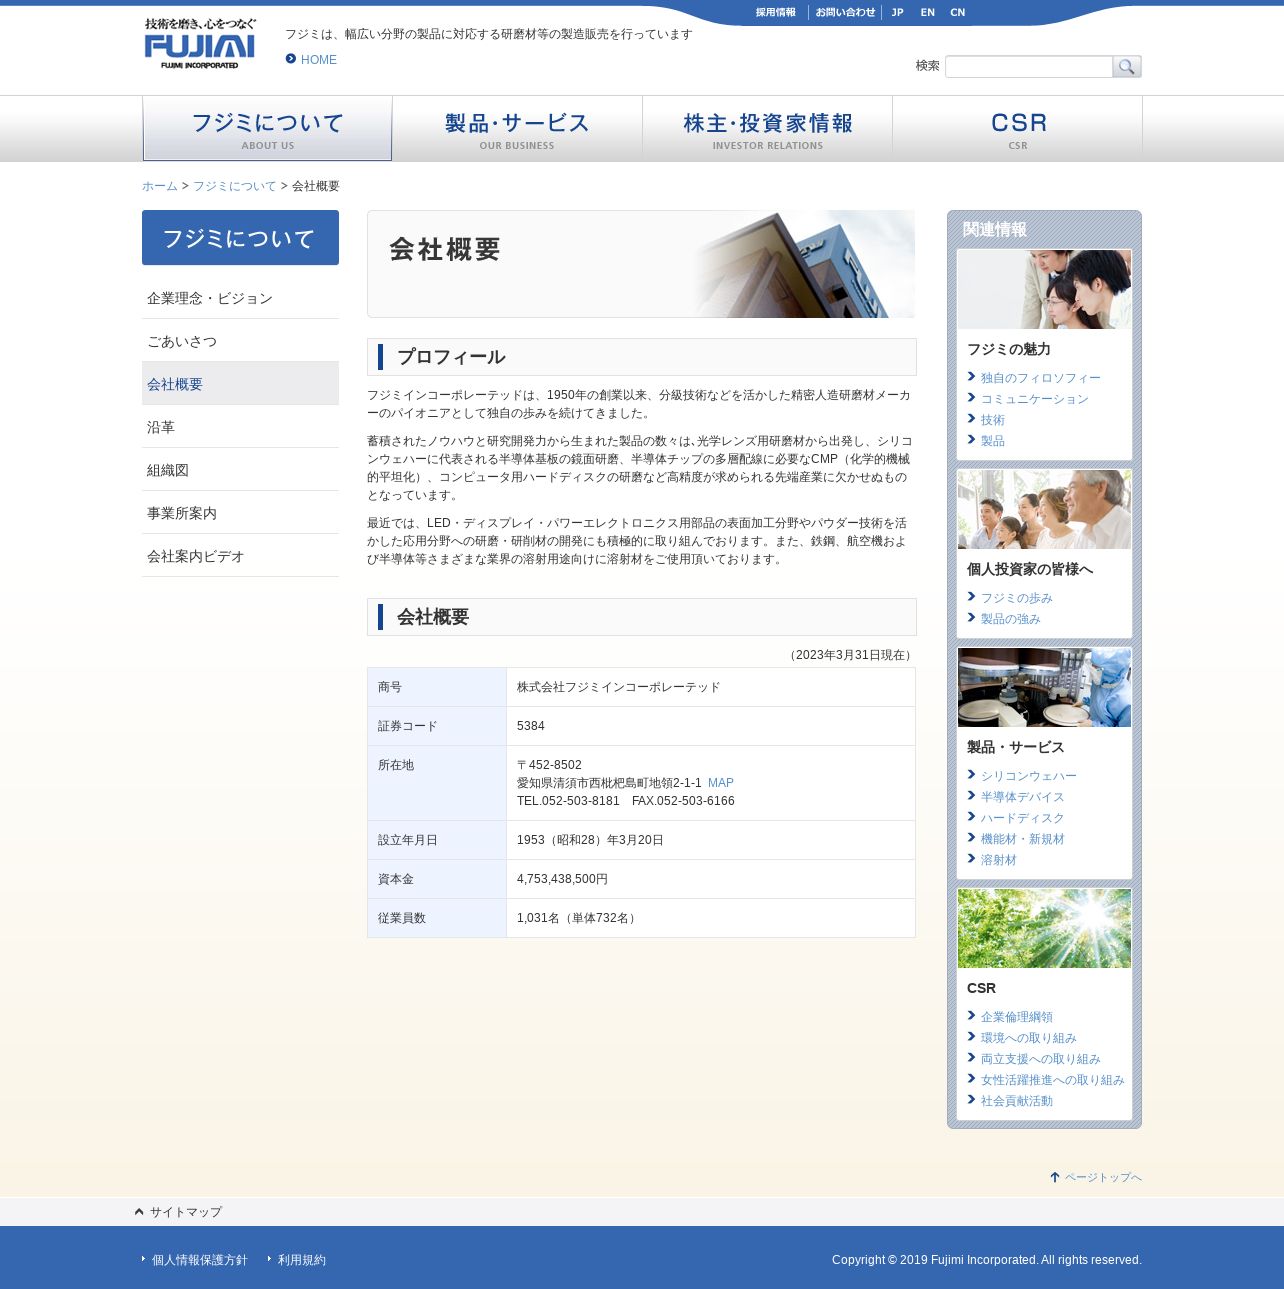
Task: Open 技術 link under フジミの魅力
Action: [992, 420]
